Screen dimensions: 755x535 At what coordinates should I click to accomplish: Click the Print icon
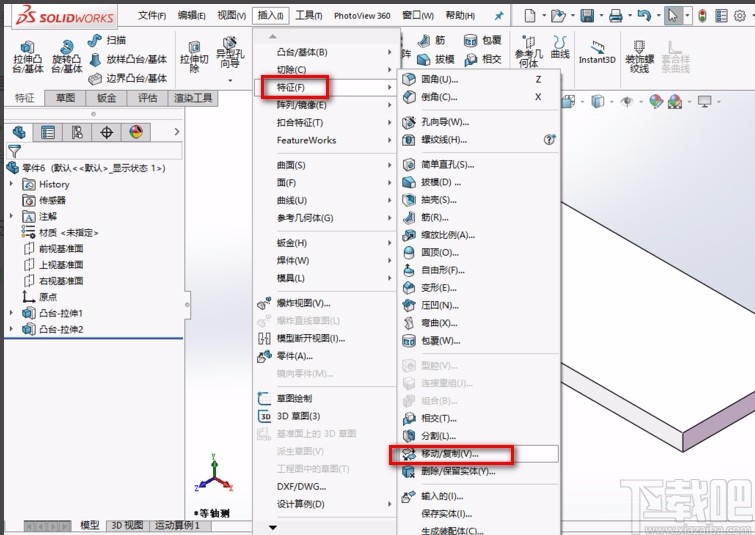click(x=615, y=16)
